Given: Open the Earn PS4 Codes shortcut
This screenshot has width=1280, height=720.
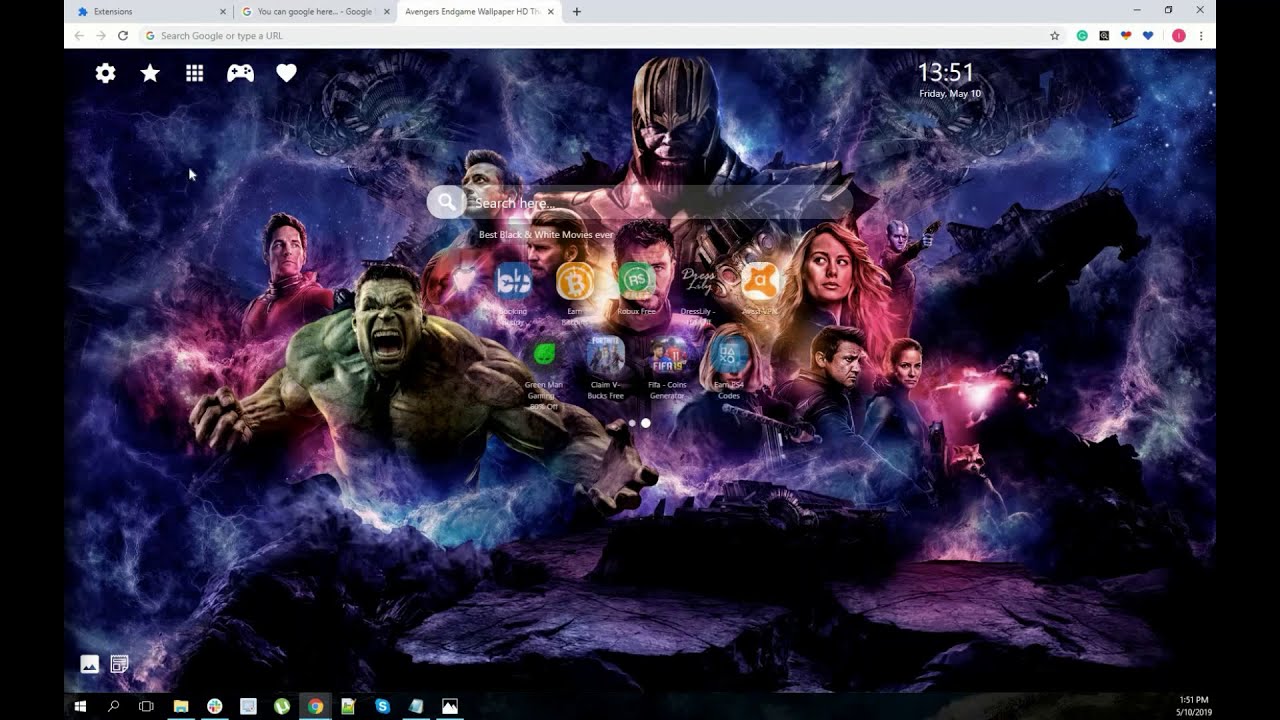Looking at the screenshot, I should point(728,354).
